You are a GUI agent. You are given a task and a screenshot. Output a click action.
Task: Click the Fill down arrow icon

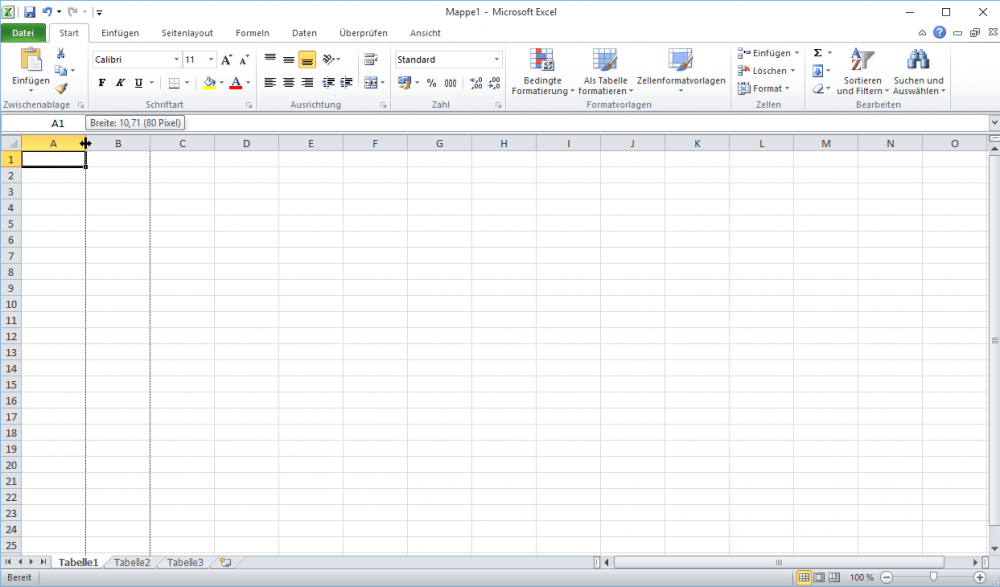[818, 71]
